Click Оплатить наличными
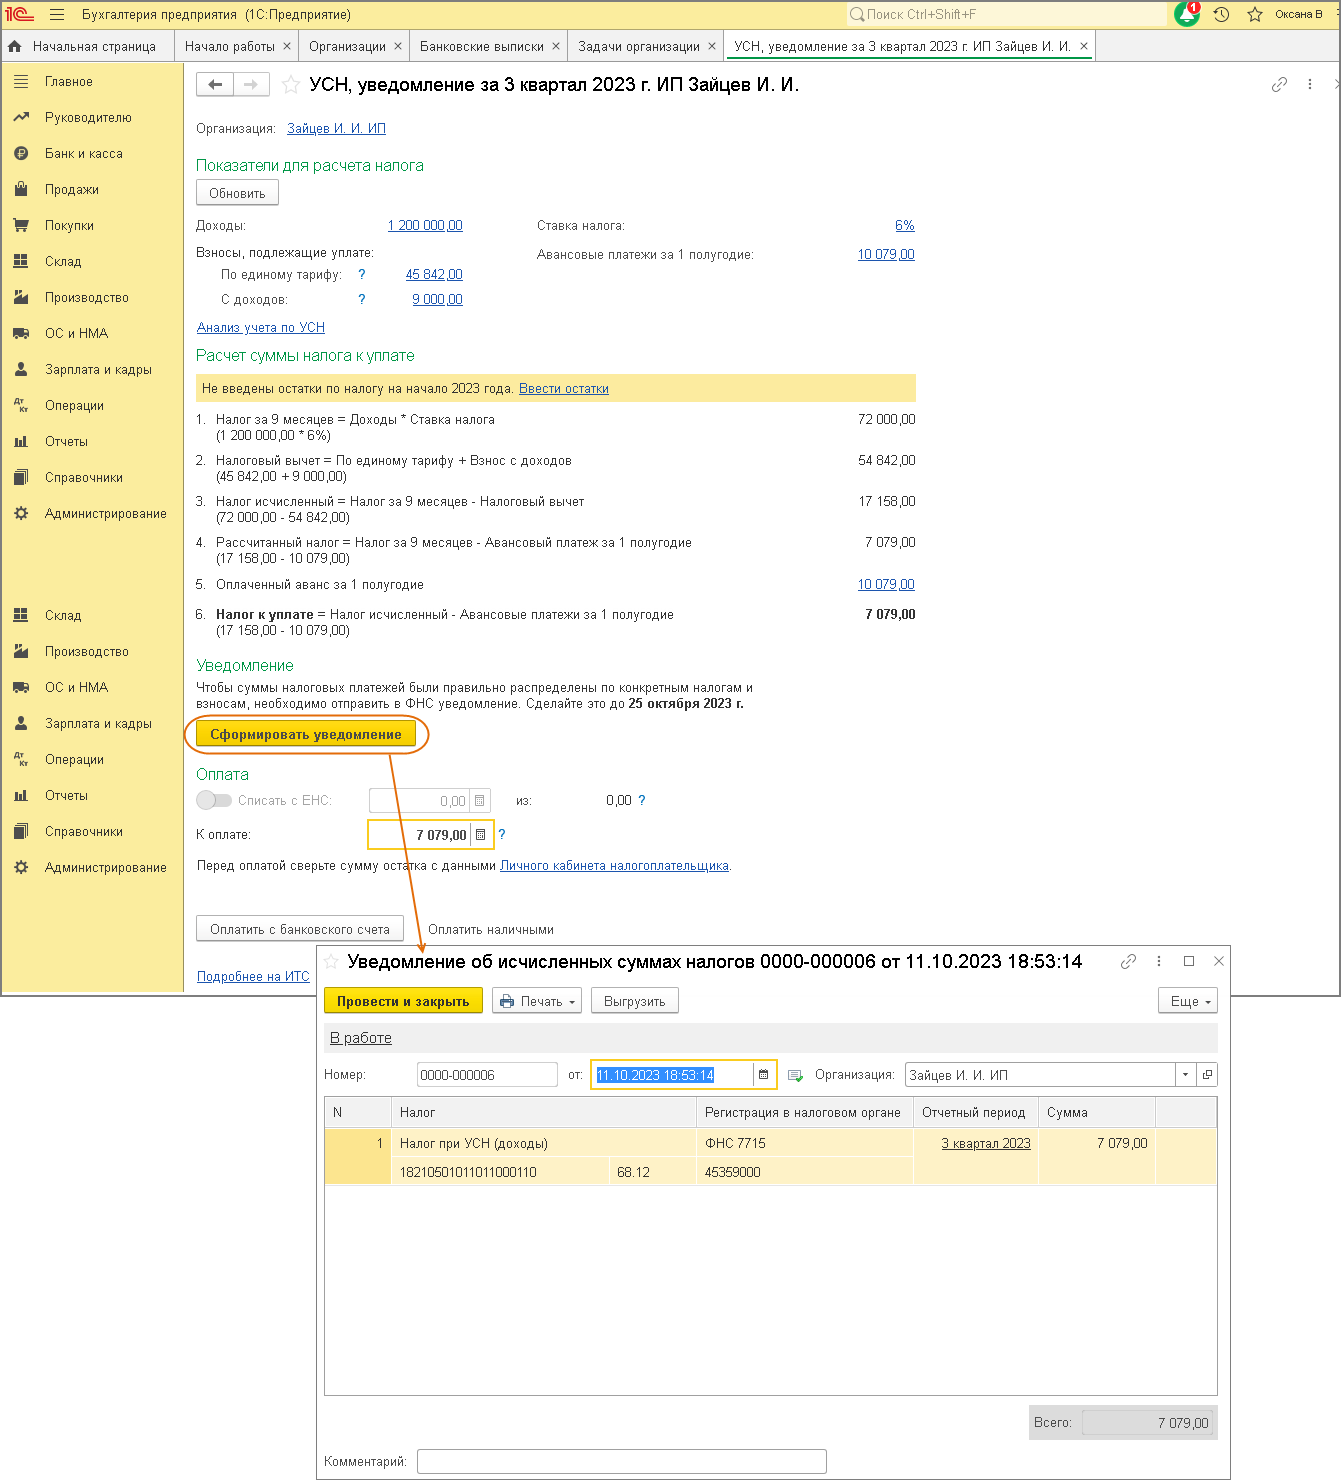The image size is (1341, 1482). pos(491,929)
